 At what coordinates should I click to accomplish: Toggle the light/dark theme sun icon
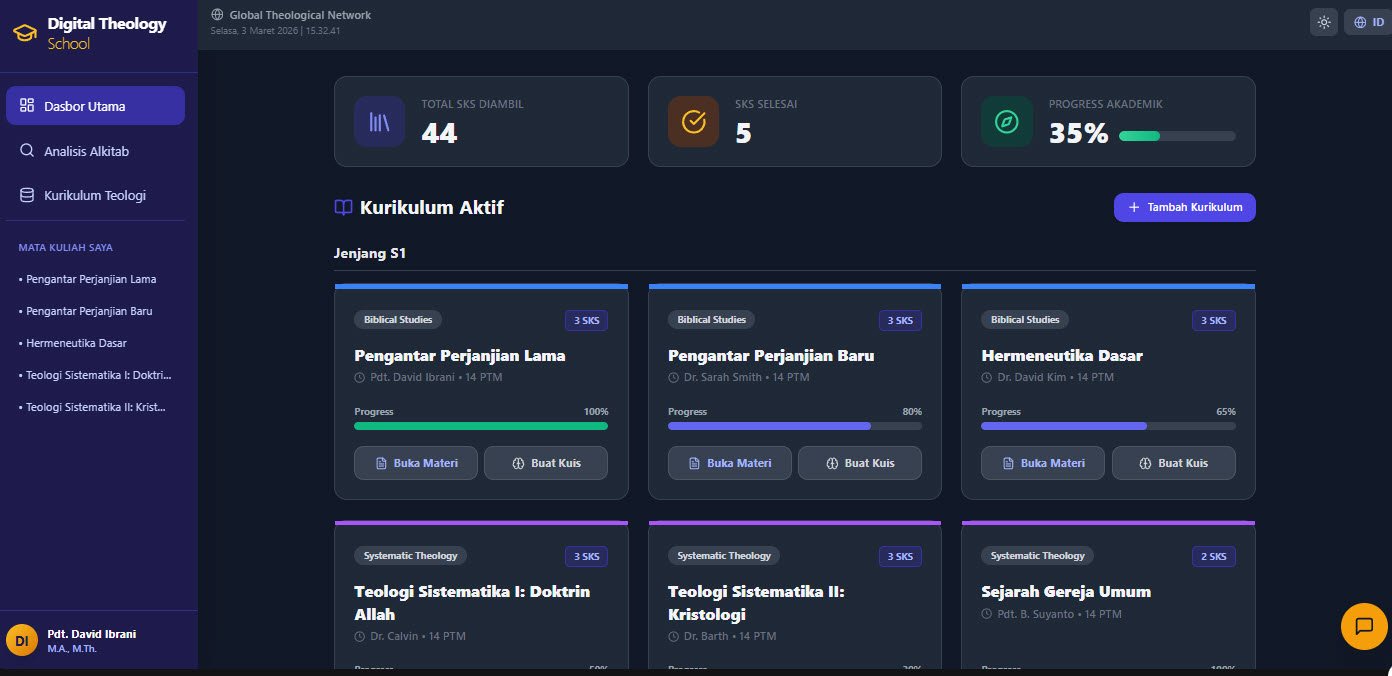coord(1324,22)
